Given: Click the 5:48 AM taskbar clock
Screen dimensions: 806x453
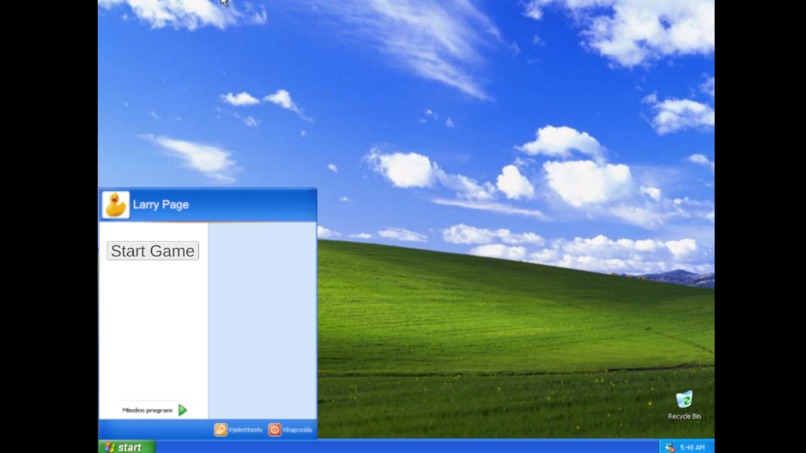Looking at the screenshot, I should (x=692, y=447).
